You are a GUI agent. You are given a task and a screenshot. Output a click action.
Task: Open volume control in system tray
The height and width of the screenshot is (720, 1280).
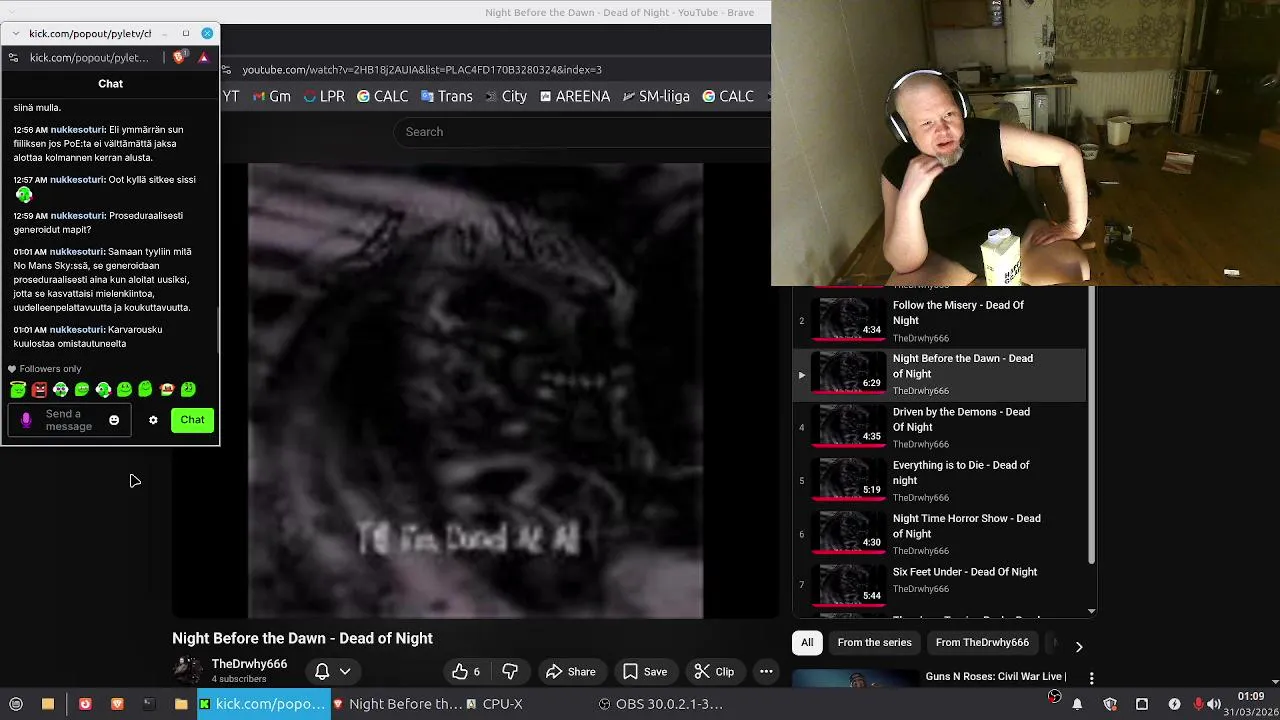tap(1215, 704)
